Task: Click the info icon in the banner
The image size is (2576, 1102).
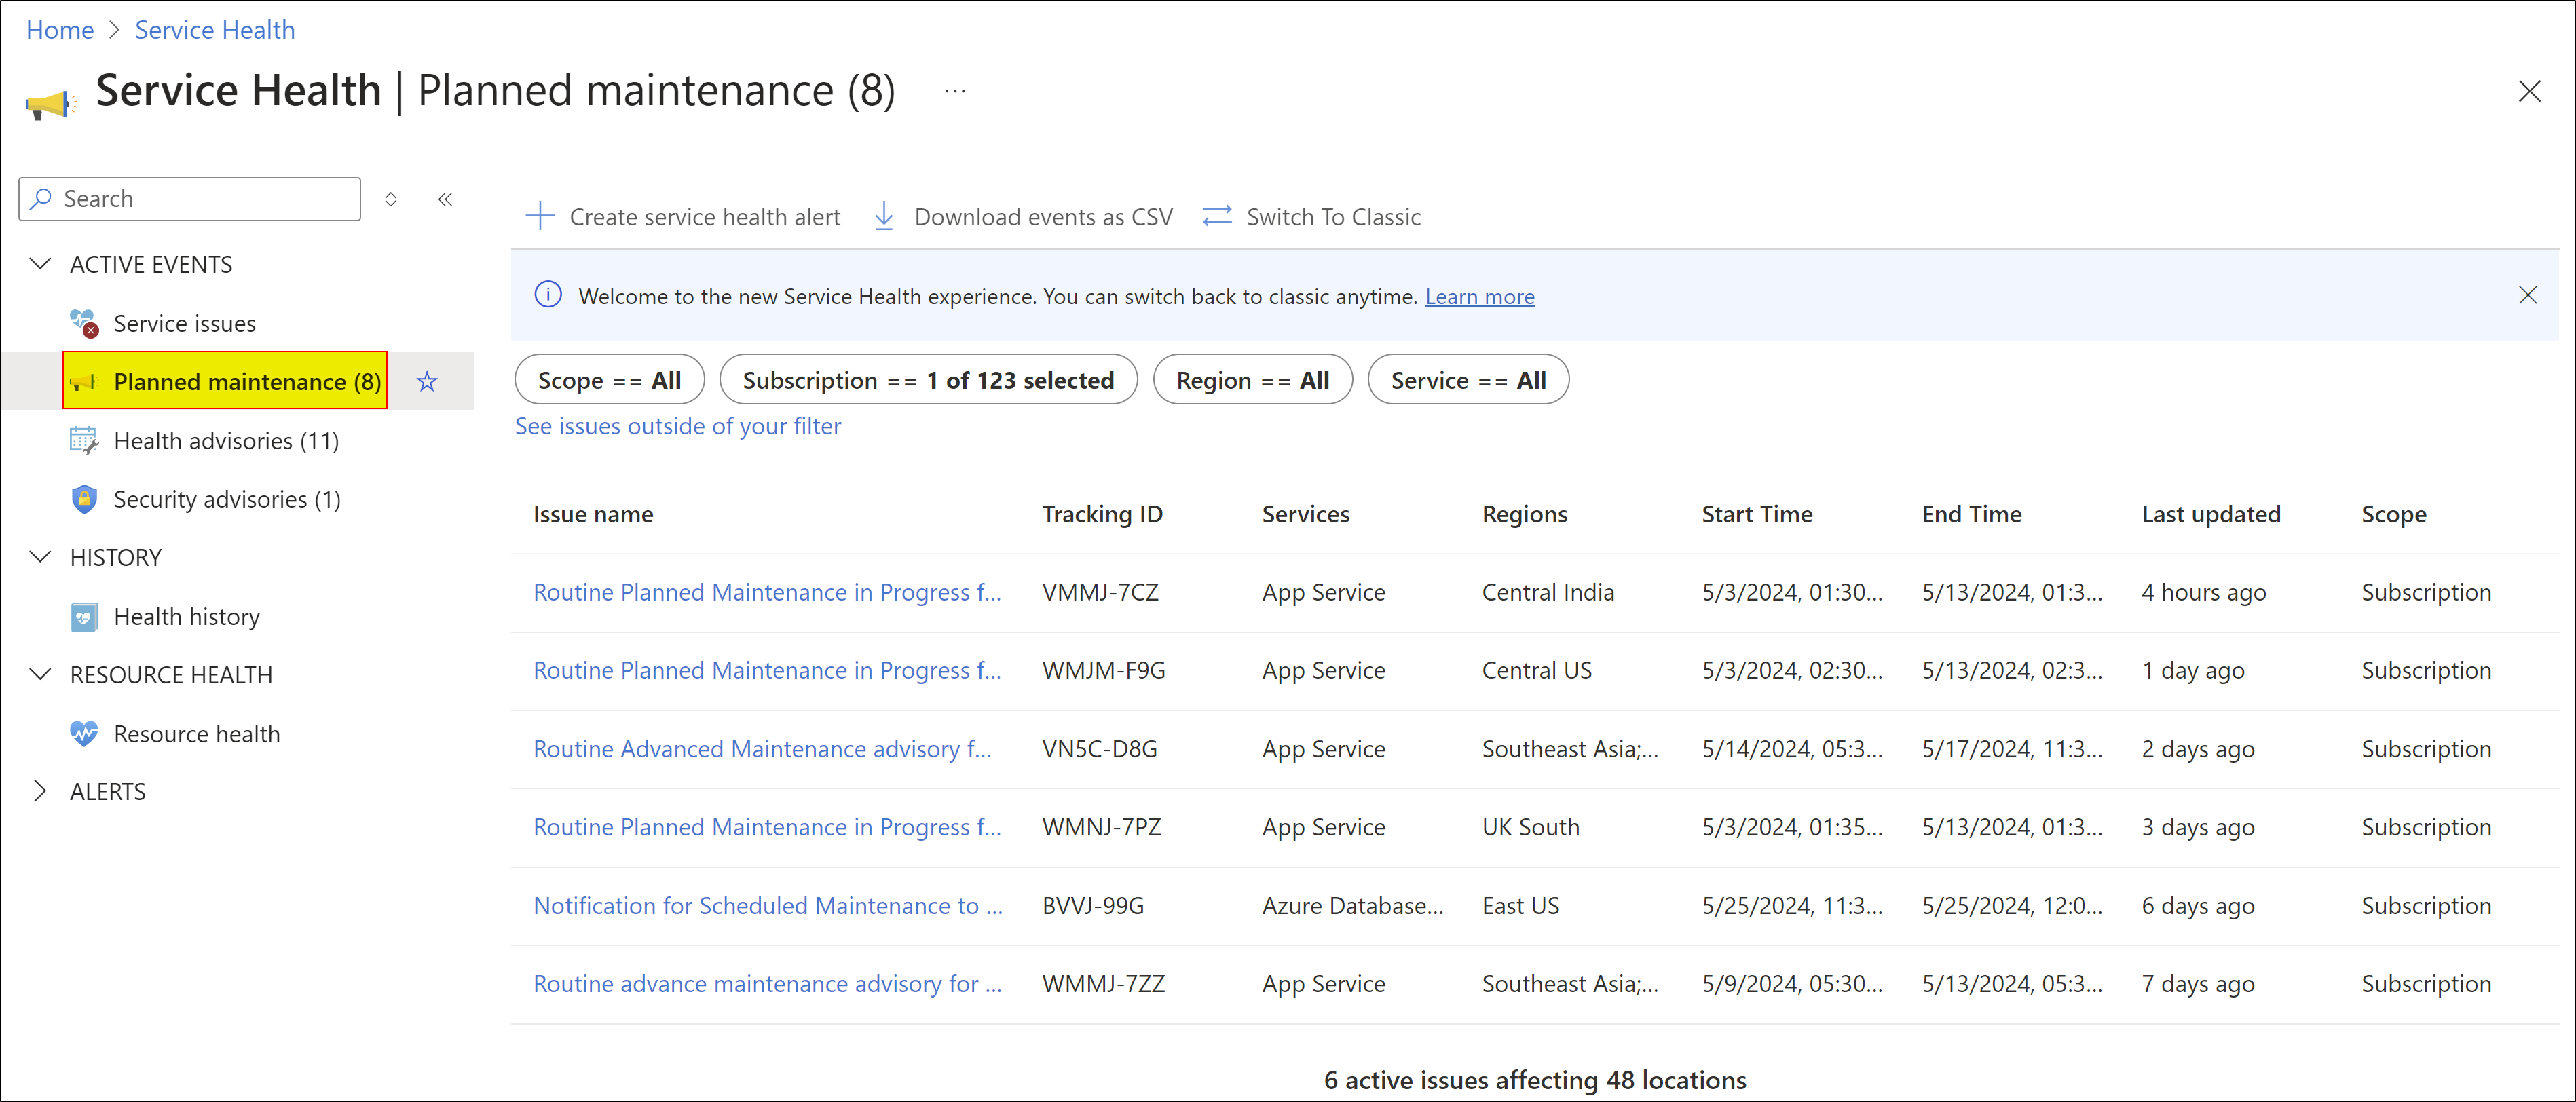Action: point(548,295)
